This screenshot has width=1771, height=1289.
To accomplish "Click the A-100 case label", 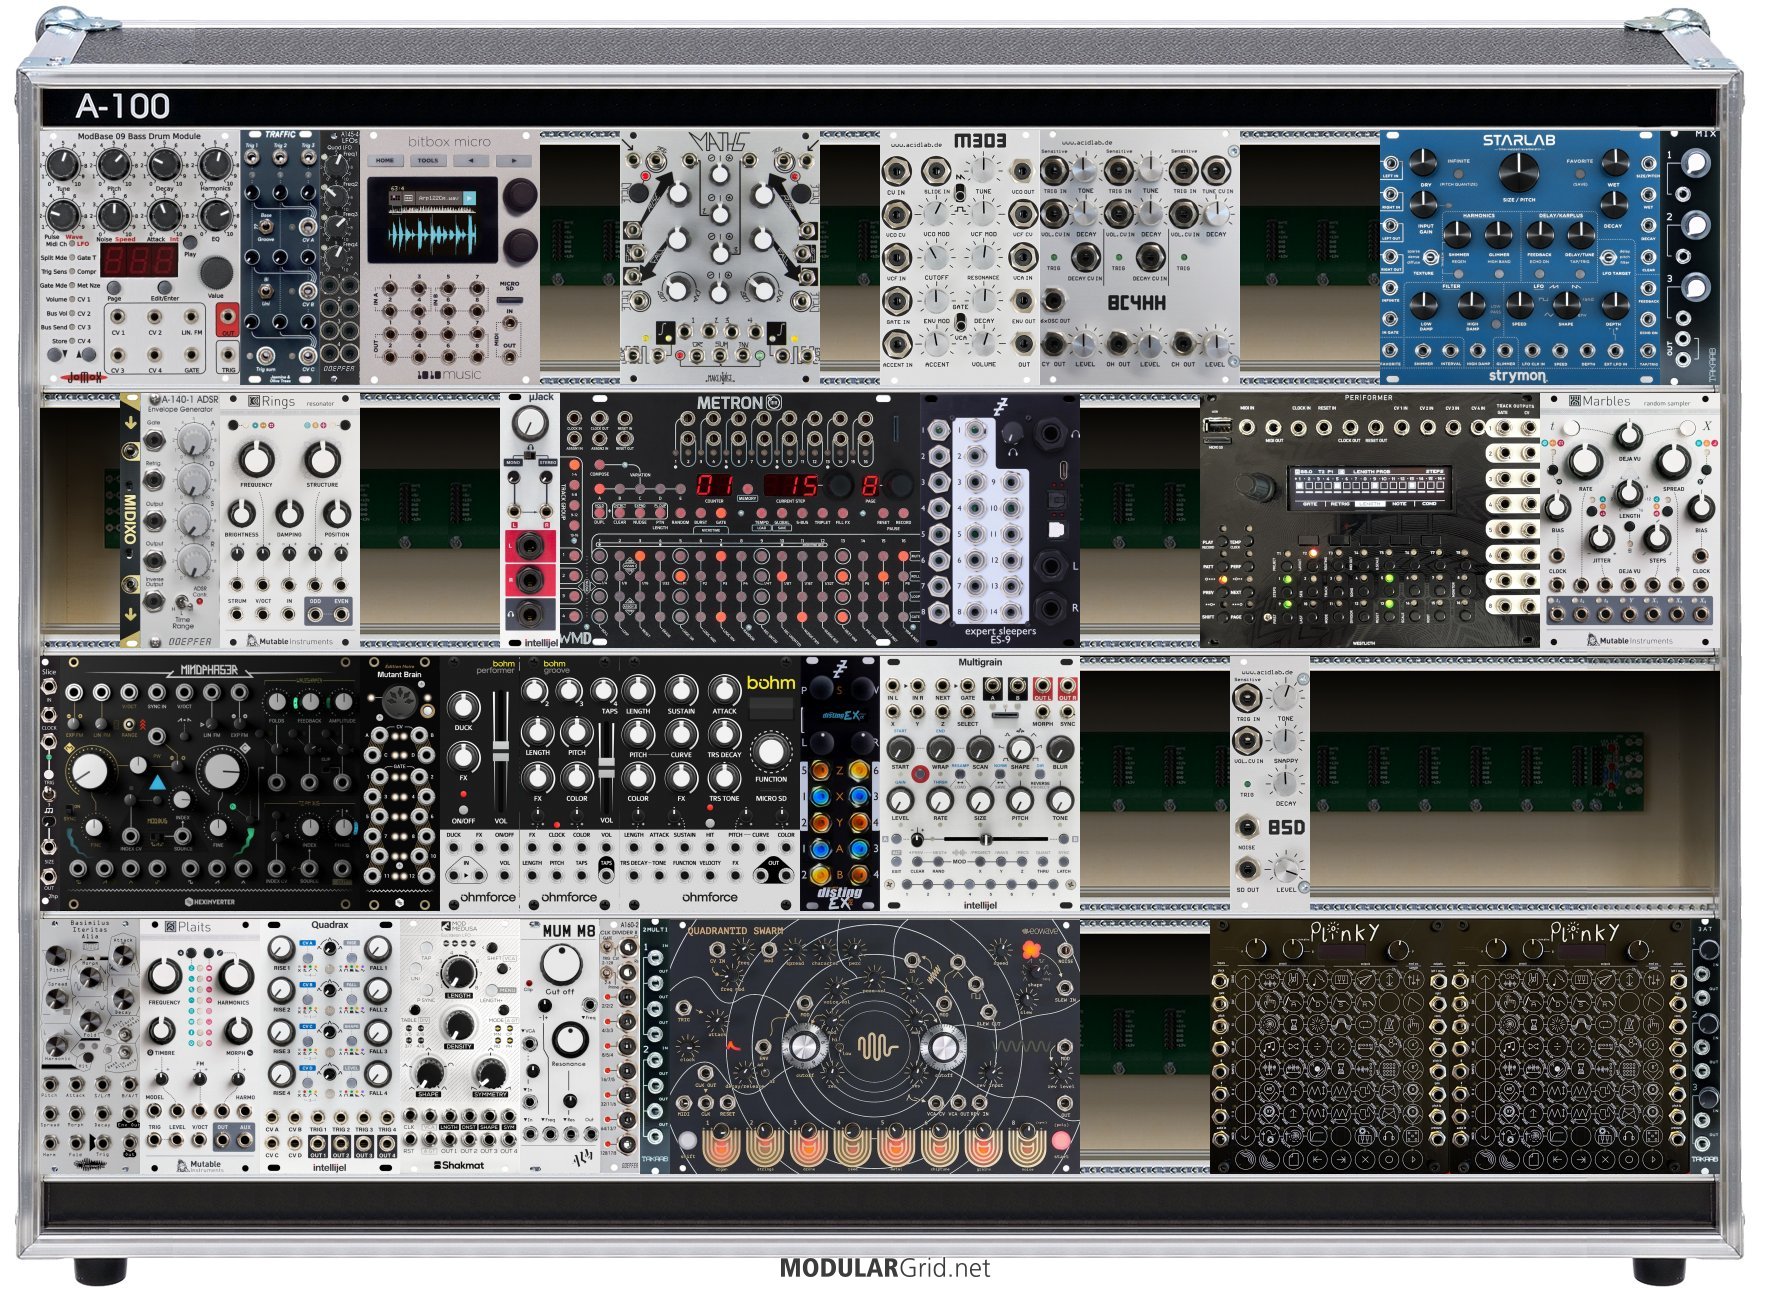I will click(x=123, y=106).
